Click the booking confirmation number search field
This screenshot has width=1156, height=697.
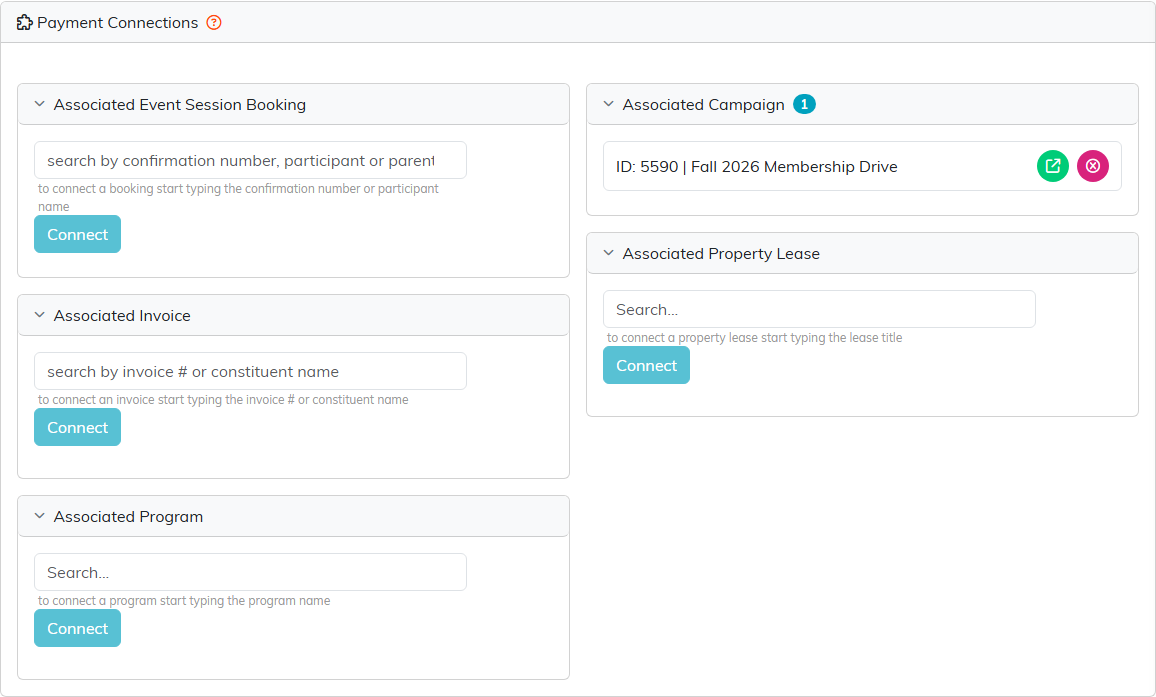251,160
